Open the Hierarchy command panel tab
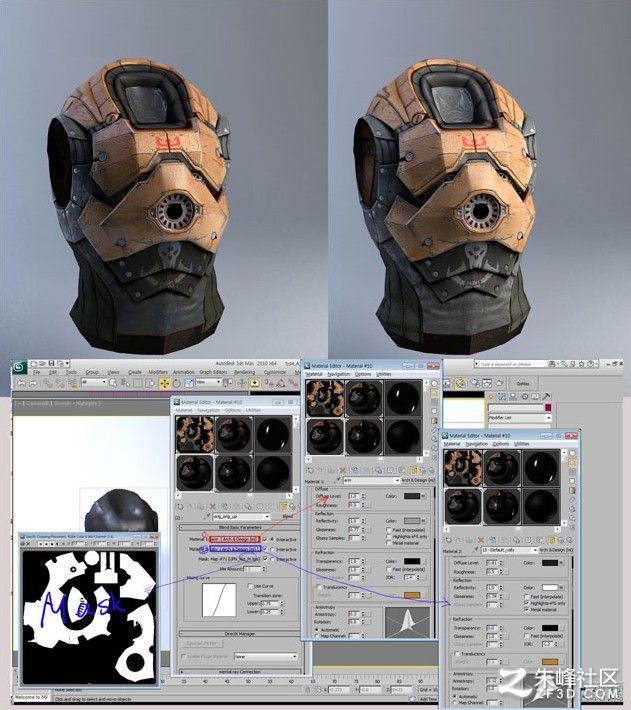The height and width of the screenshot is (710, 631). 513,396
